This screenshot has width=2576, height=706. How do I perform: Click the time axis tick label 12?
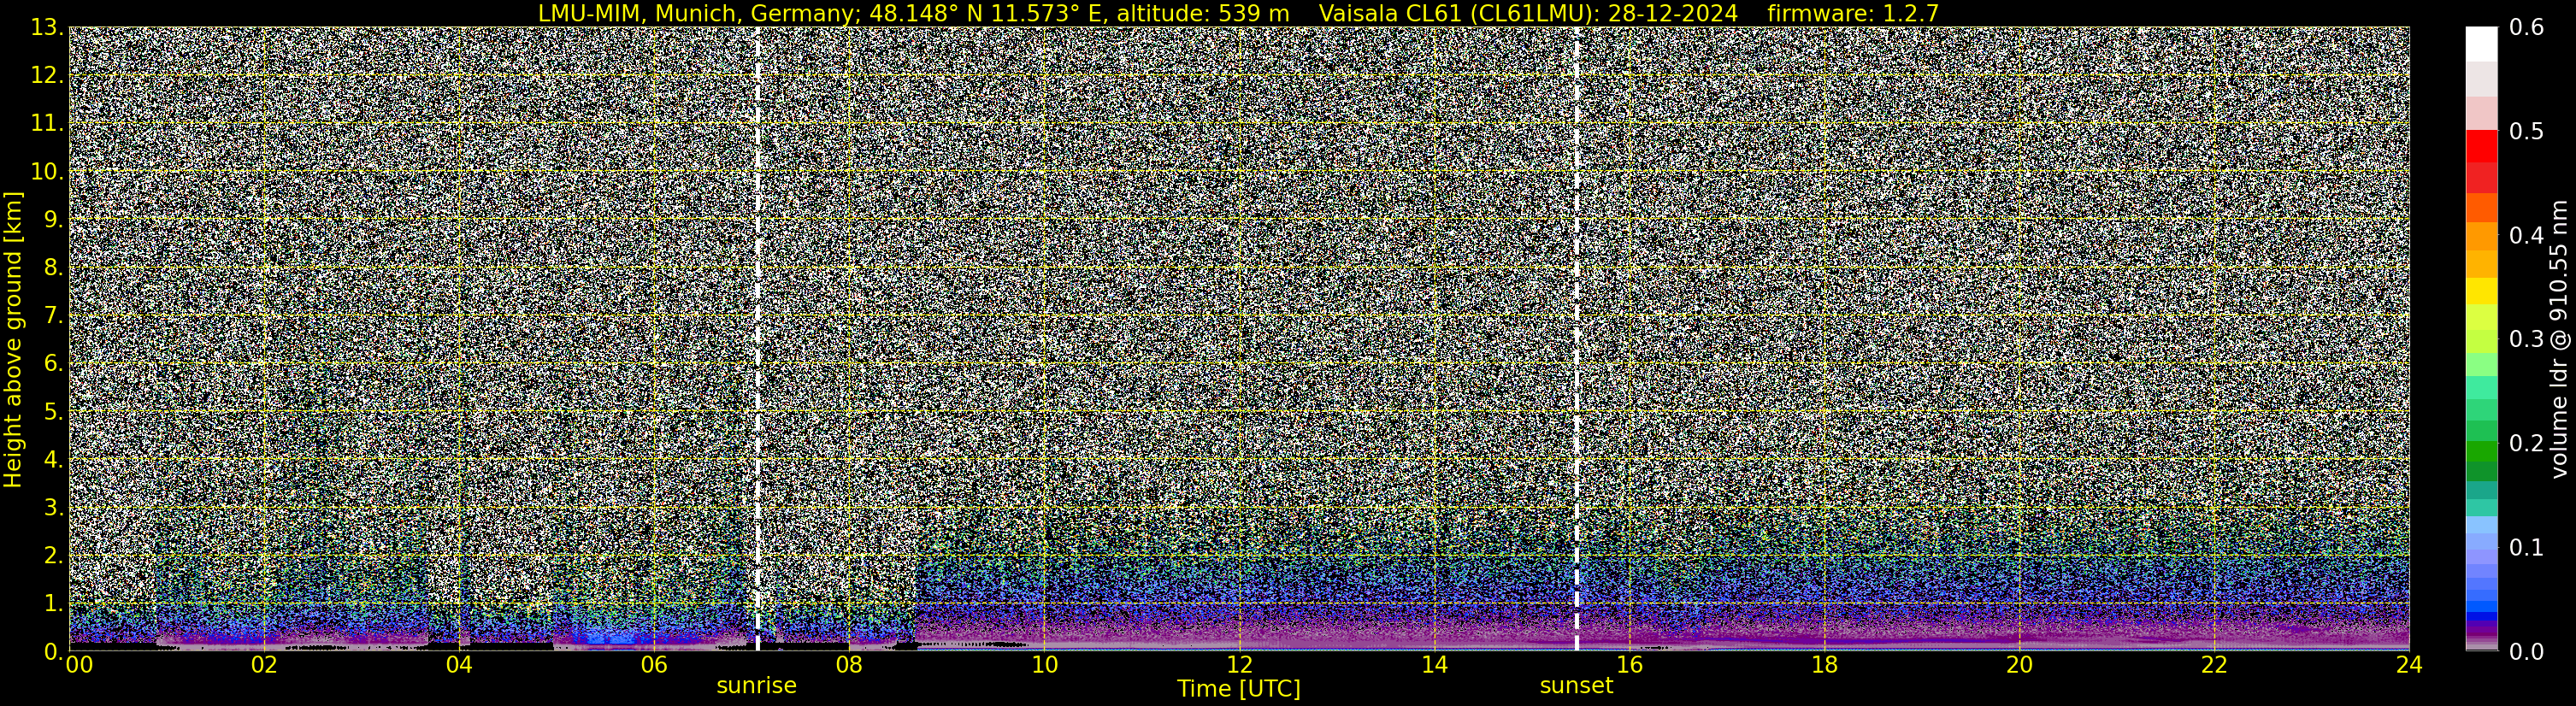pos(1239,666)
